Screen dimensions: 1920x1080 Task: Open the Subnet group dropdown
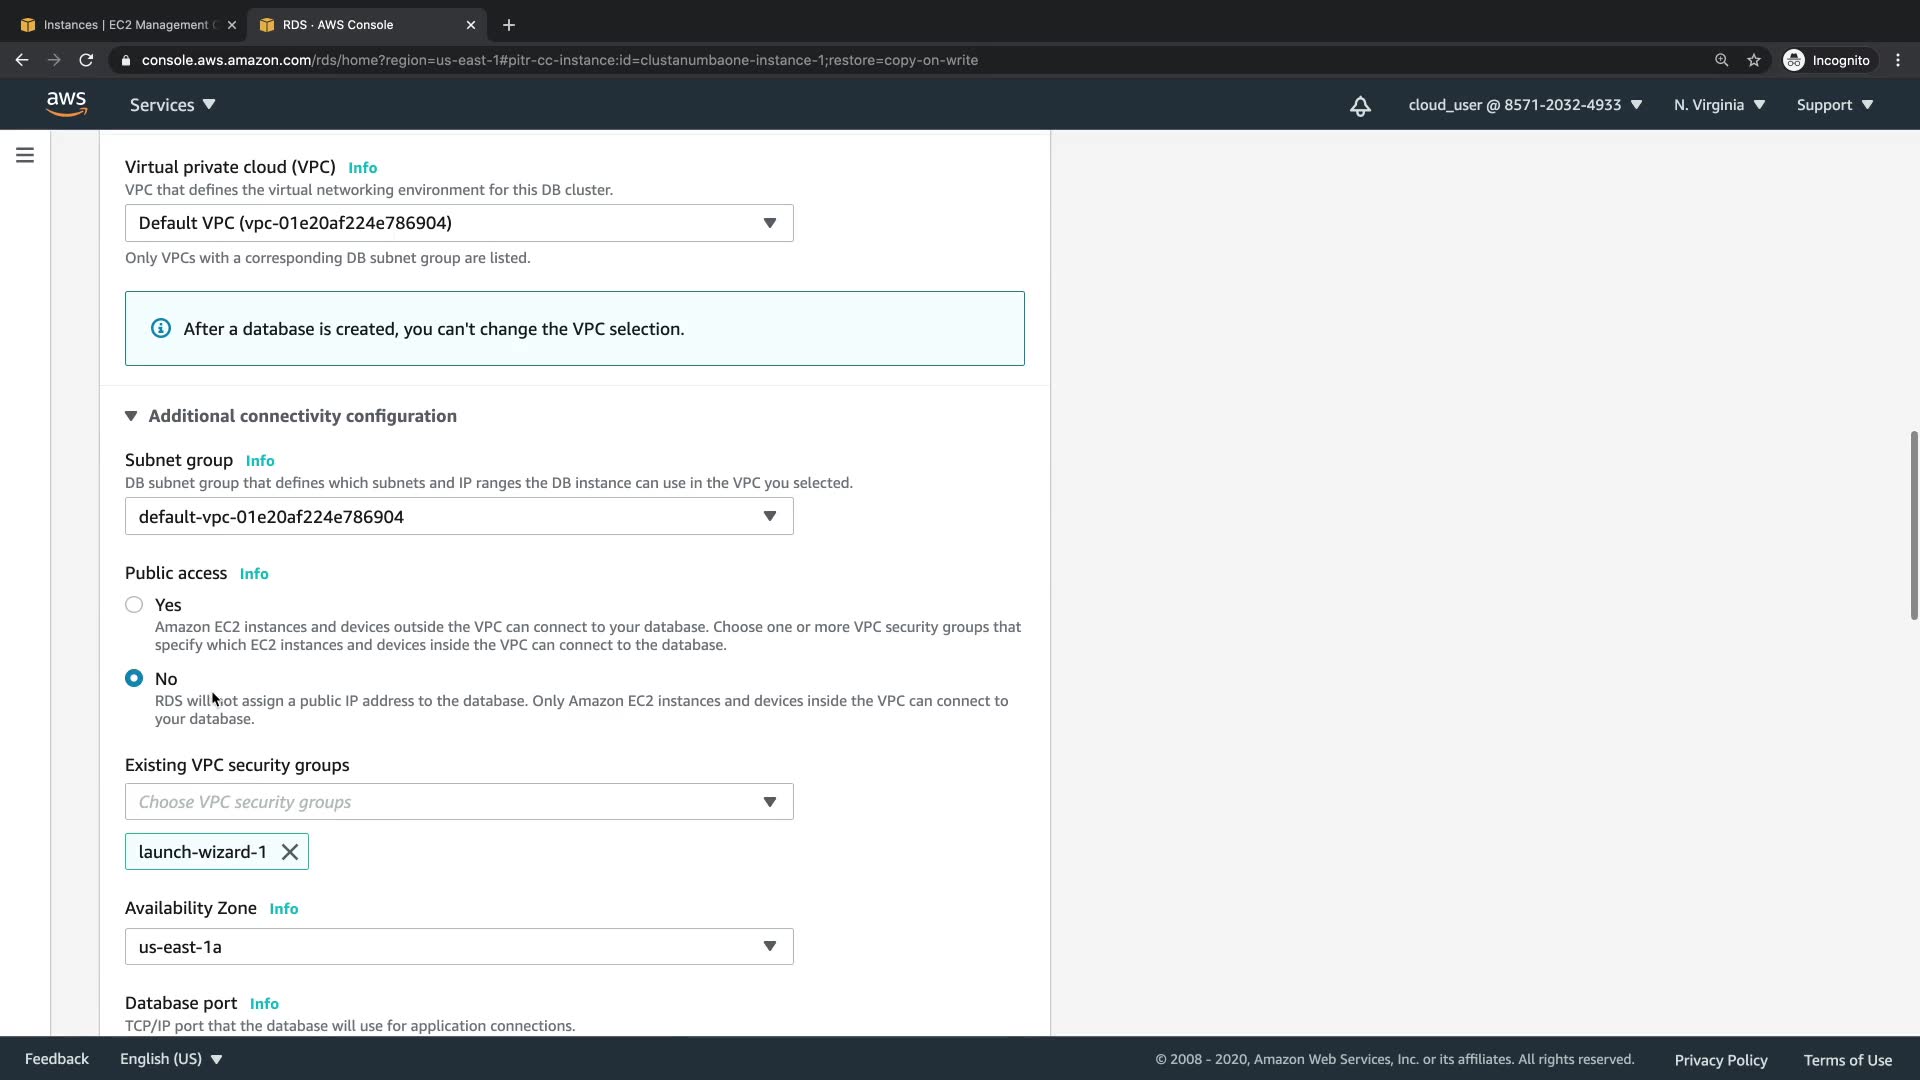coord(459,517)
